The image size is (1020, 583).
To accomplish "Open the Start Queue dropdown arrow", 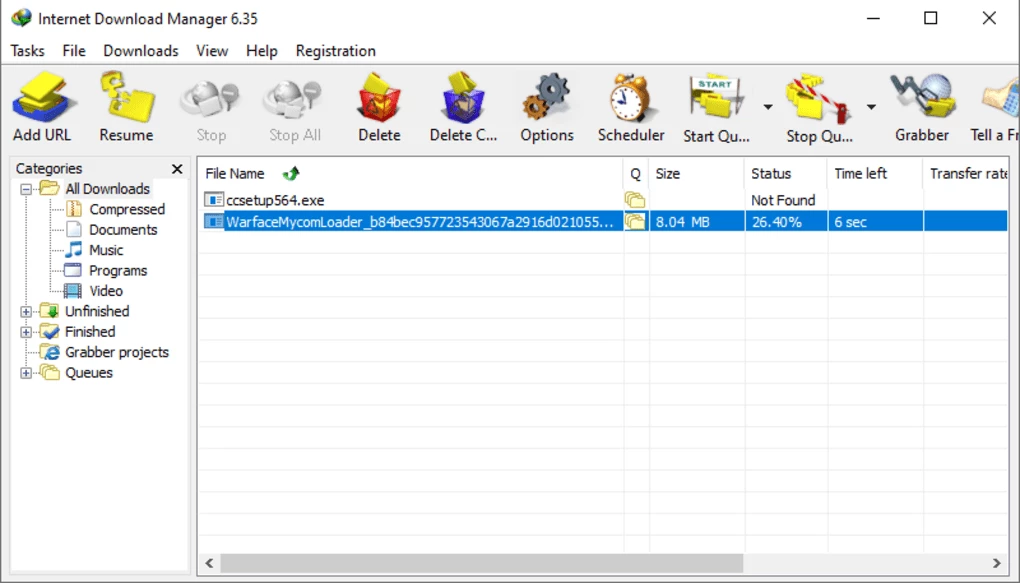I will coord(768,107).
